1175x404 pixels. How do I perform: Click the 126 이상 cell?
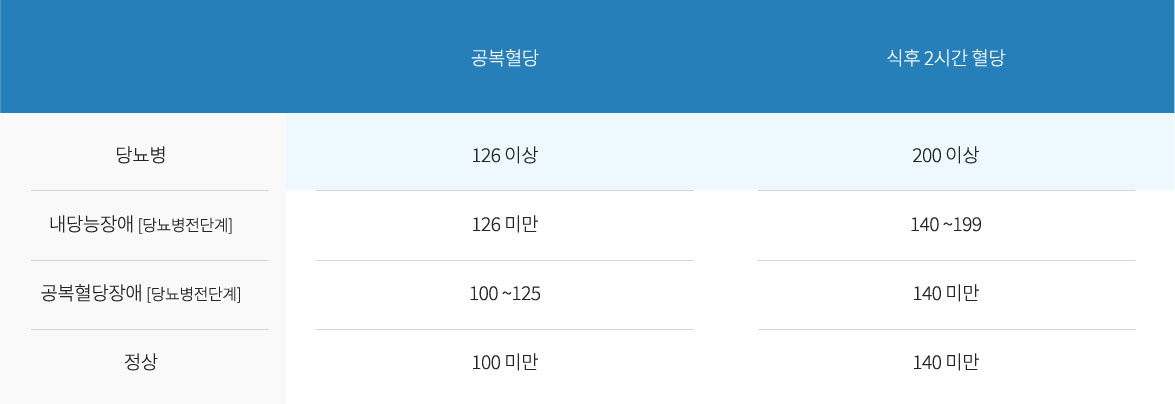[504, 155]
